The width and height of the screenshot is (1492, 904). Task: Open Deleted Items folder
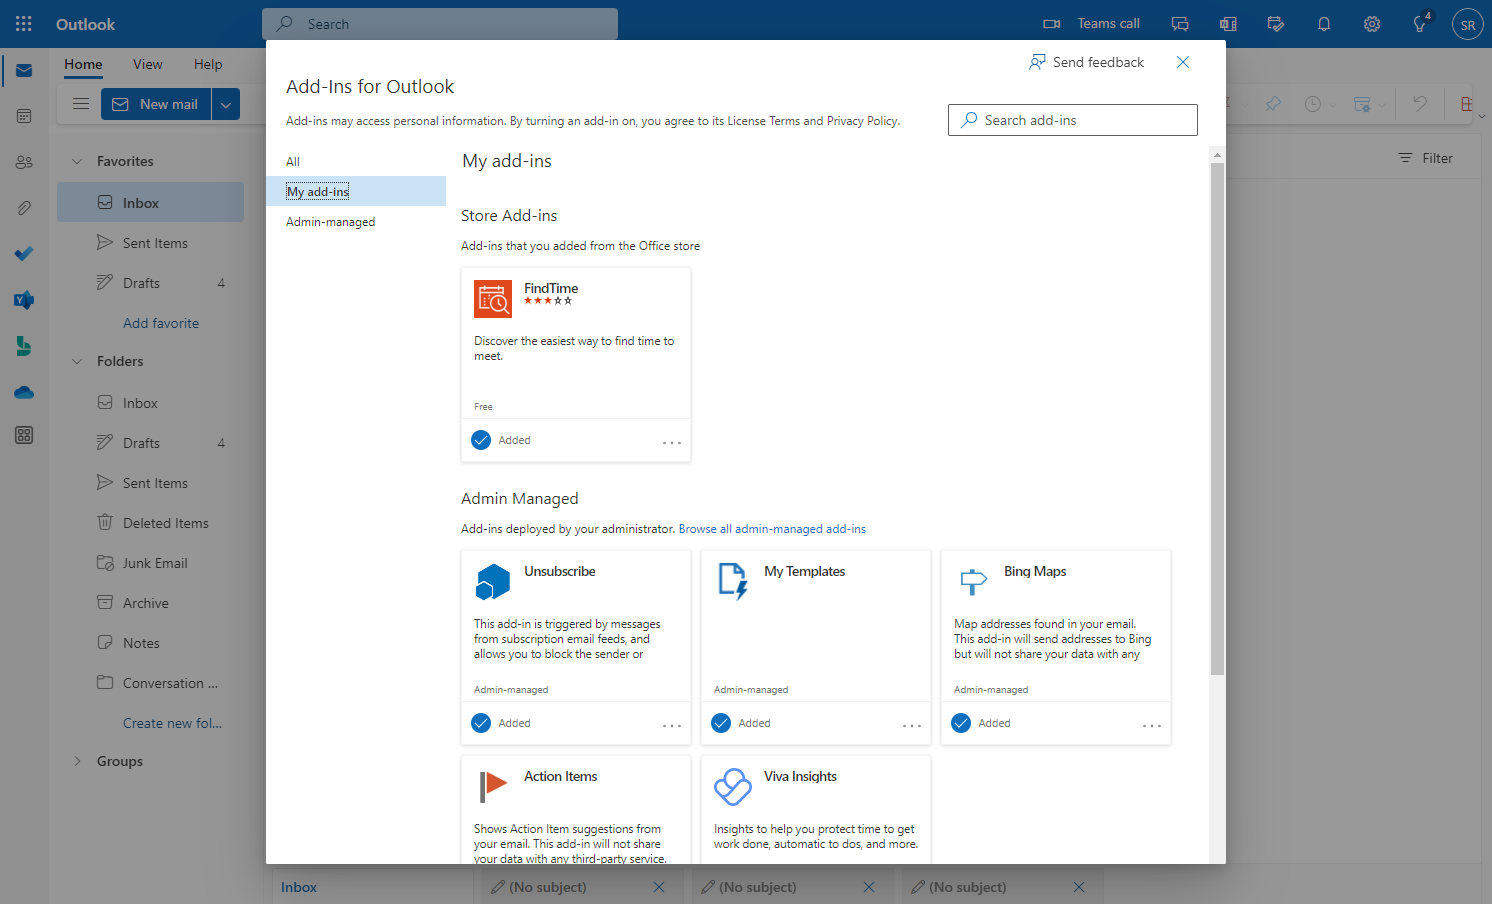click(150, 523)
